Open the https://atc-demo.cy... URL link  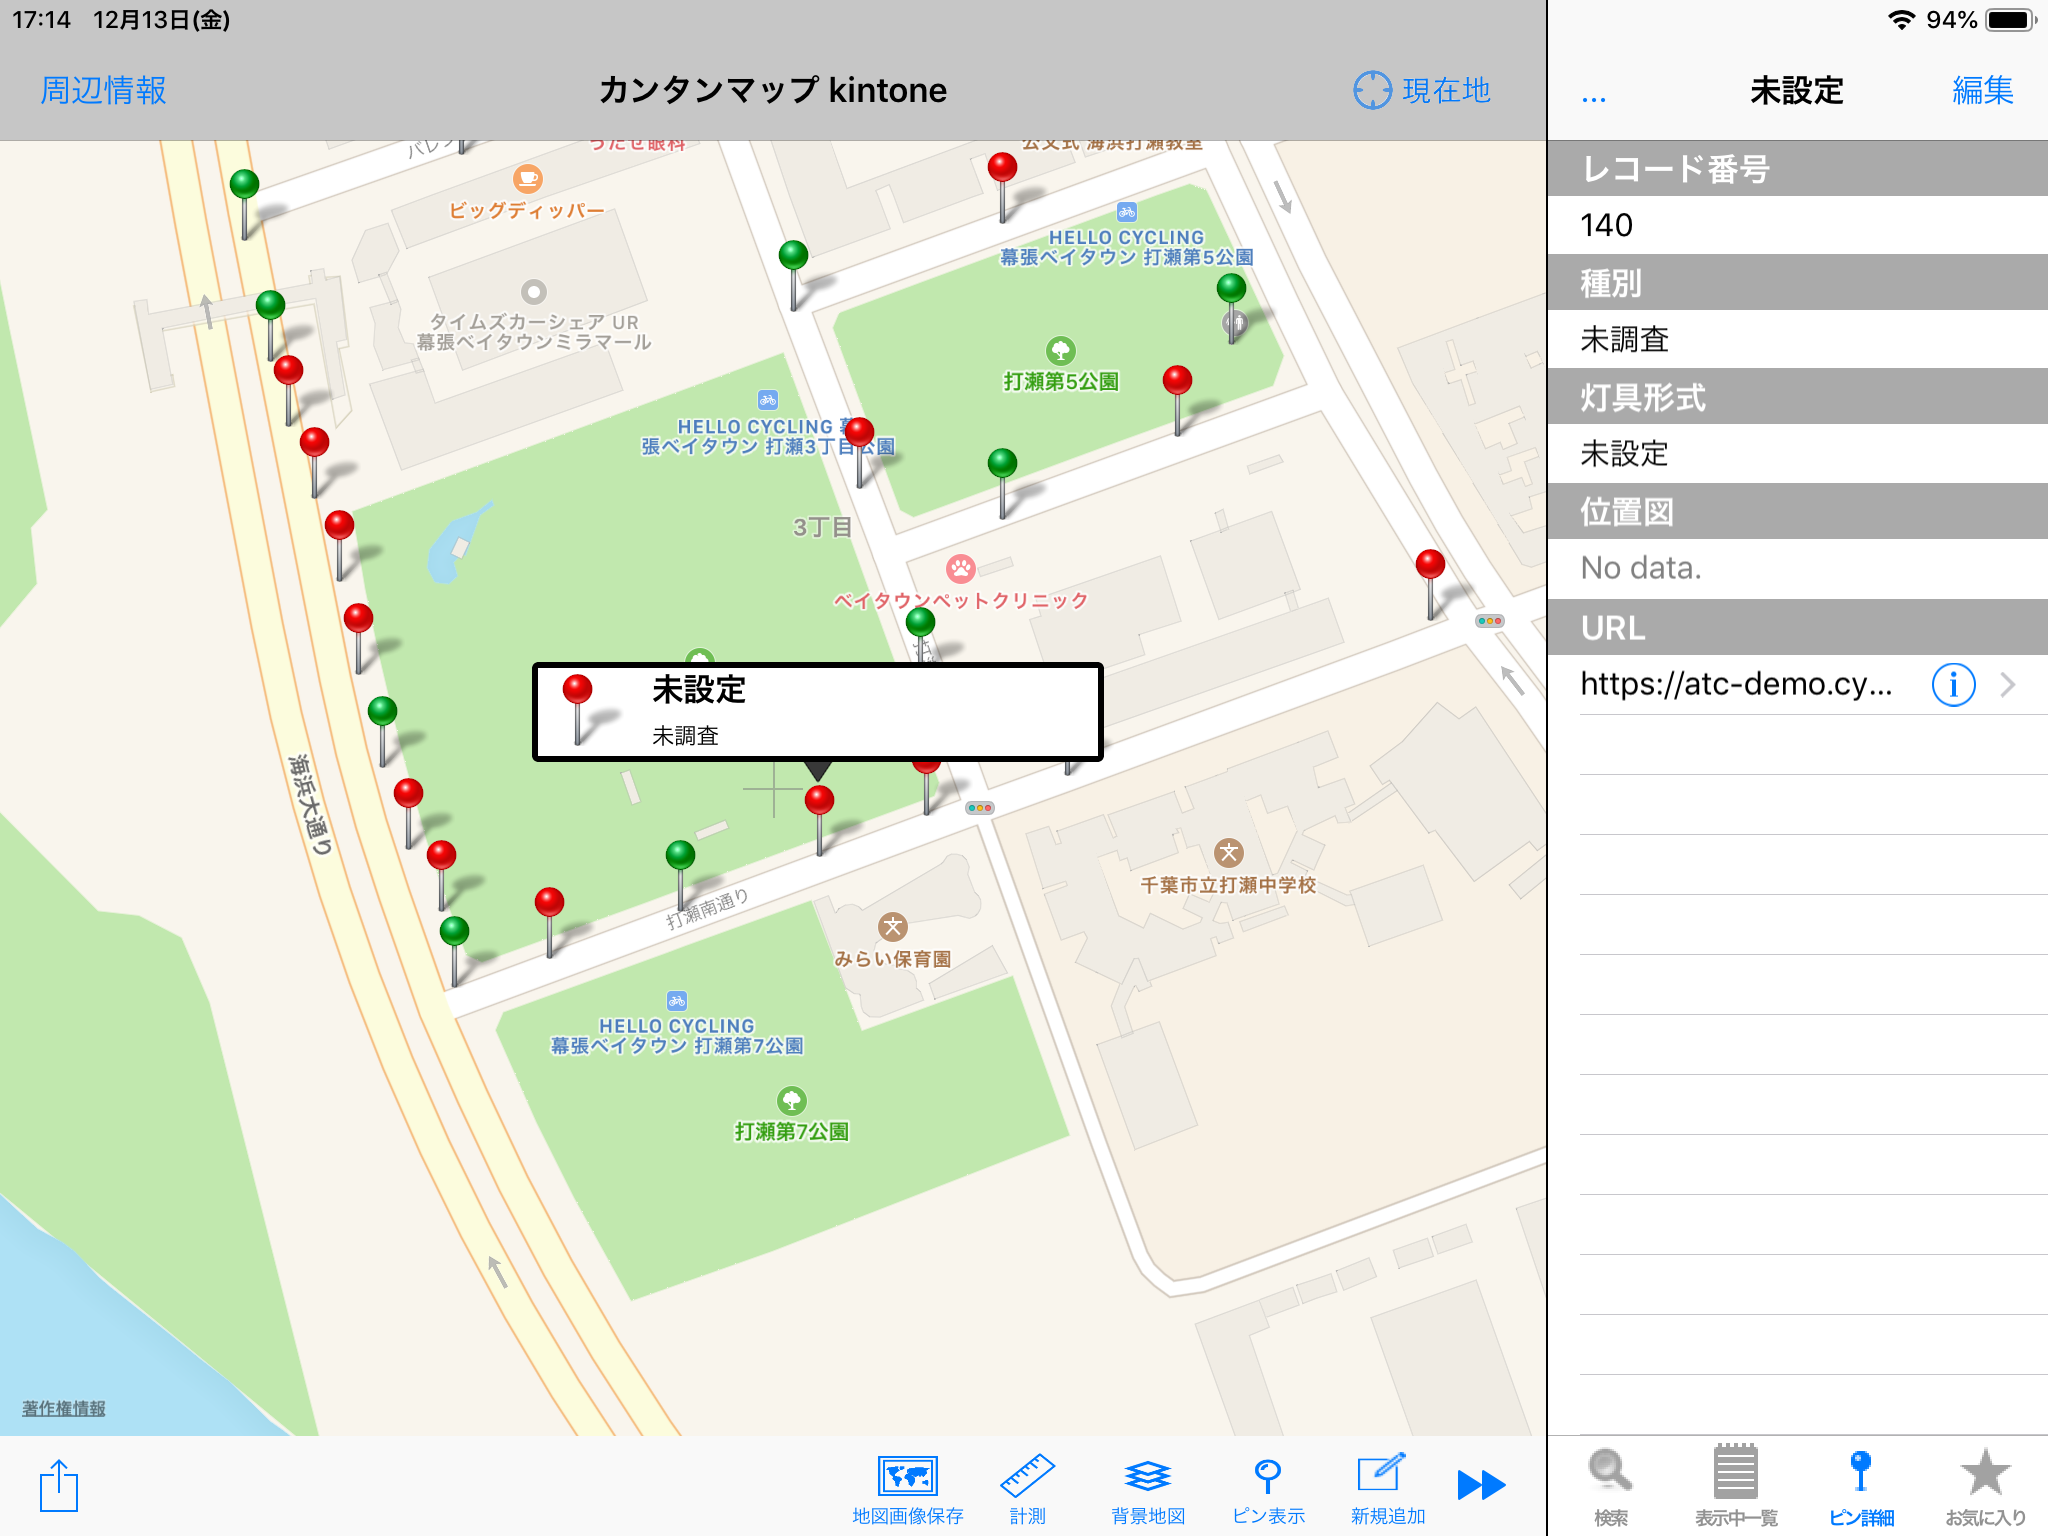coord(1736,684)
